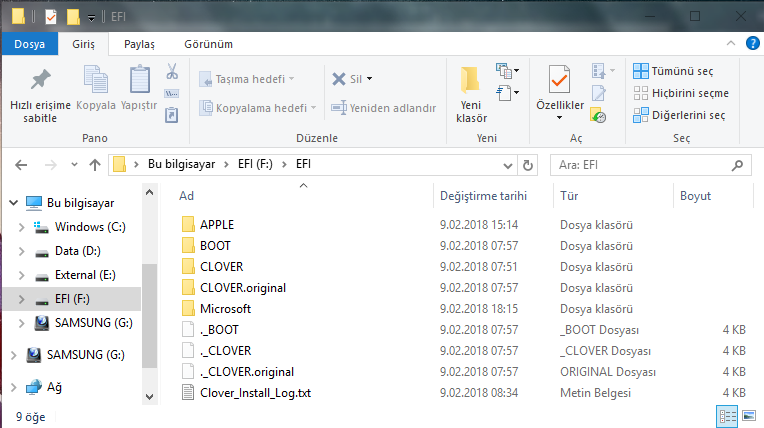Image resolution: width=764 pixels, height=428 pixels.
Task: Open the Sil dropdown arrow
Action: click(x=369, y=79)
